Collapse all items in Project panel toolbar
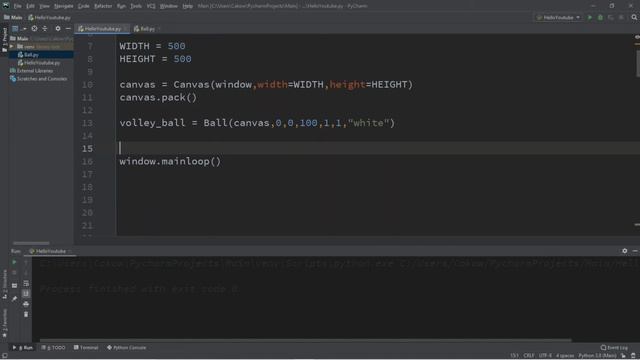Viewport: 640px width, 360px height. click(x=45, y=29)
